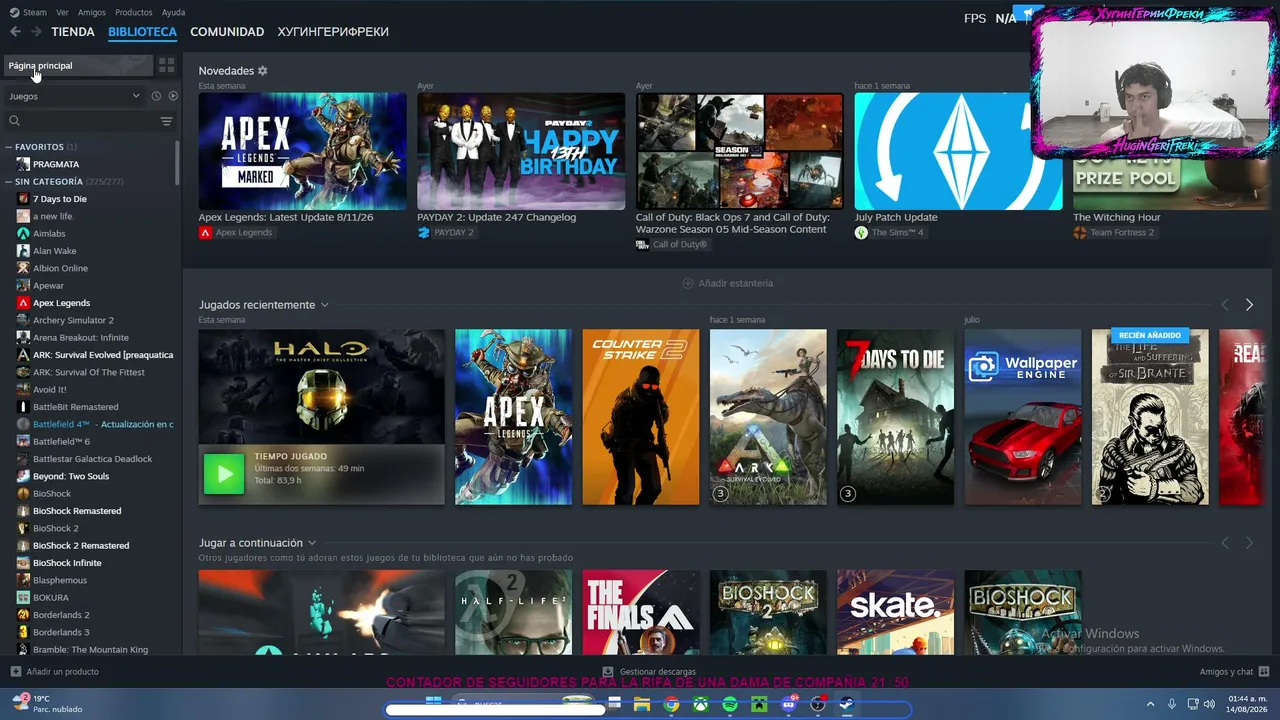Image resolution: width=1280 pixels, height=720 pixels.
Task: Go forward with the Steam forward arrow
Action: point(36,32)
